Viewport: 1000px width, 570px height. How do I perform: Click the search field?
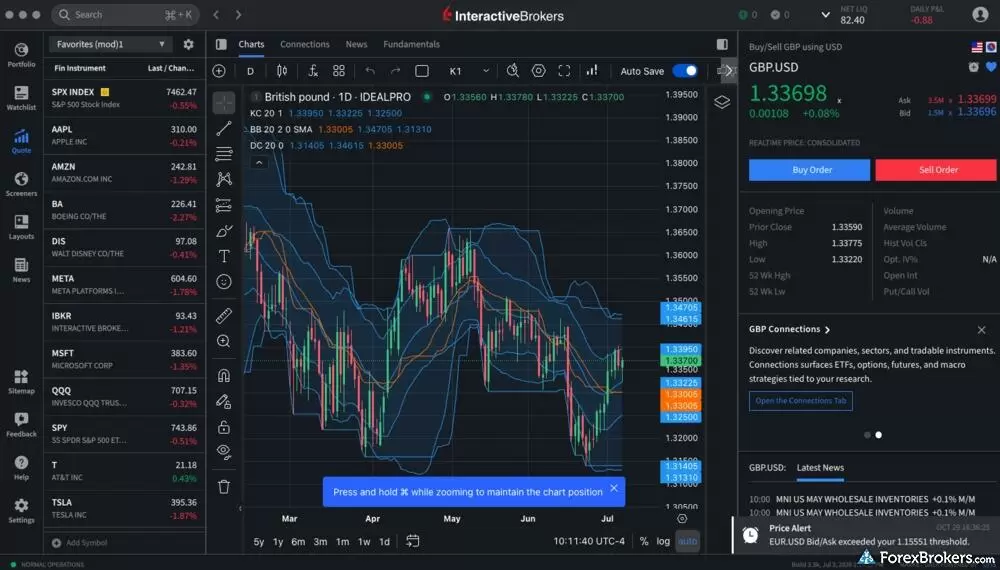click(125, 15)
